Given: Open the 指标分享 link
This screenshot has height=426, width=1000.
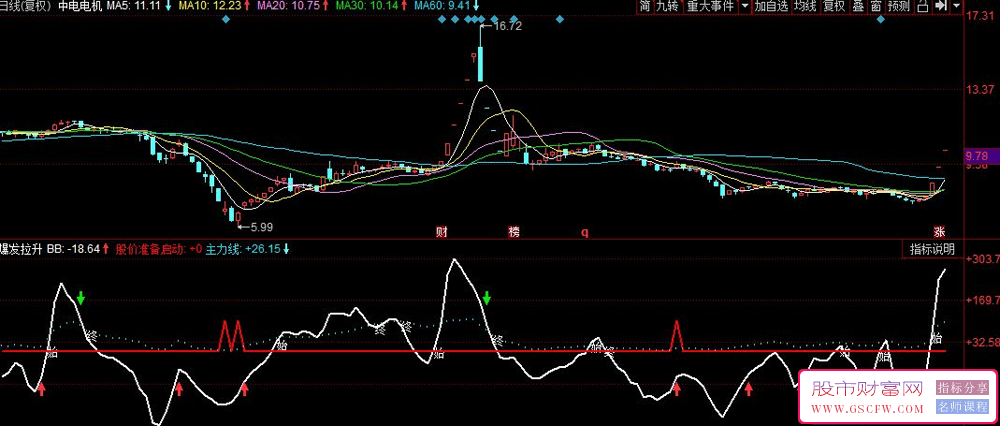Looking at the screenshot, I should click(962, 387).
